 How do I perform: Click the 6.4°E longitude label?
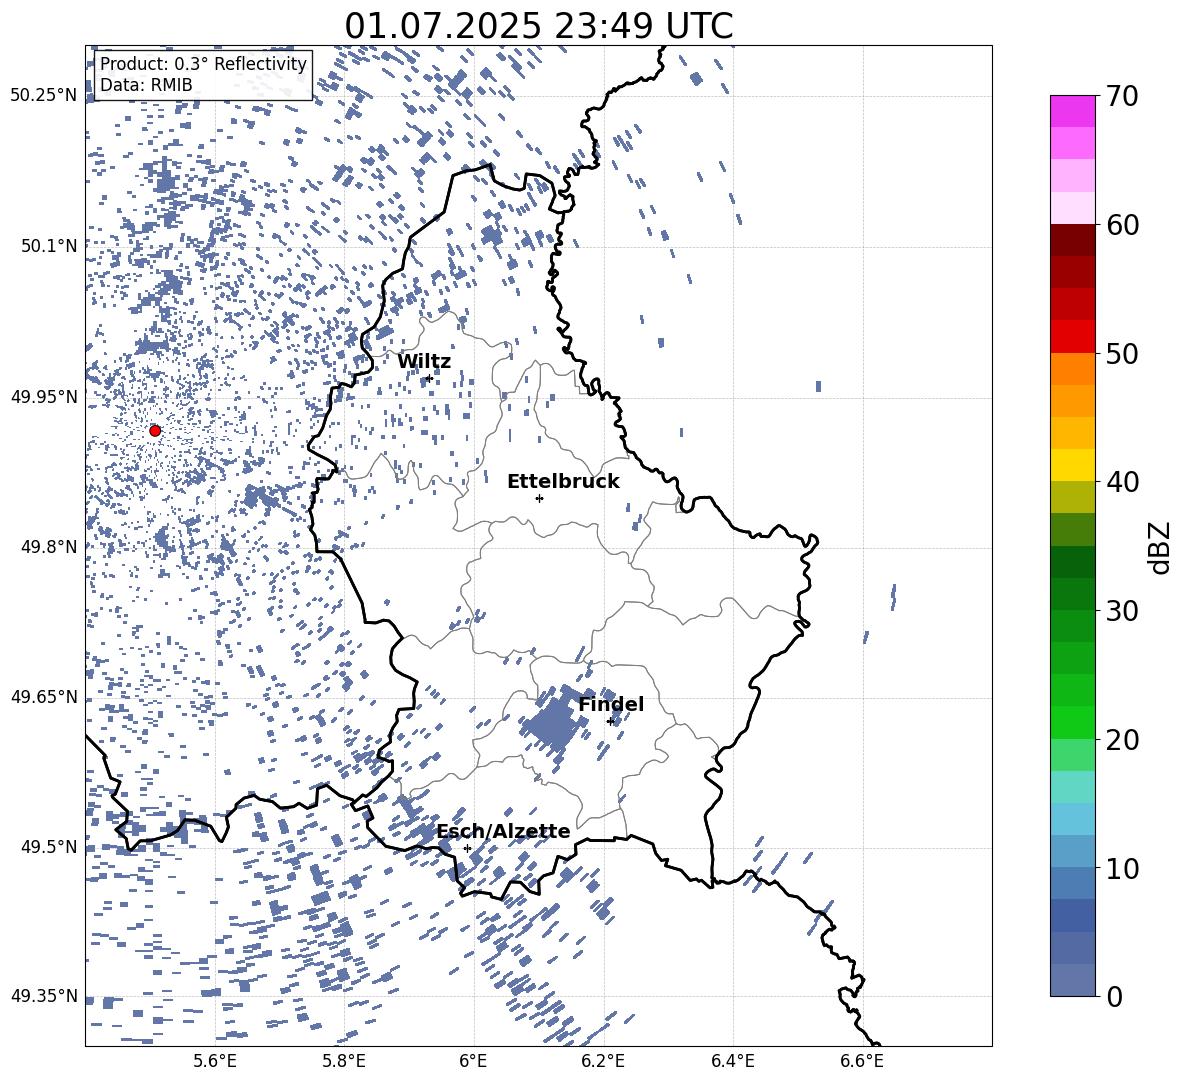tap(733, 1061)
